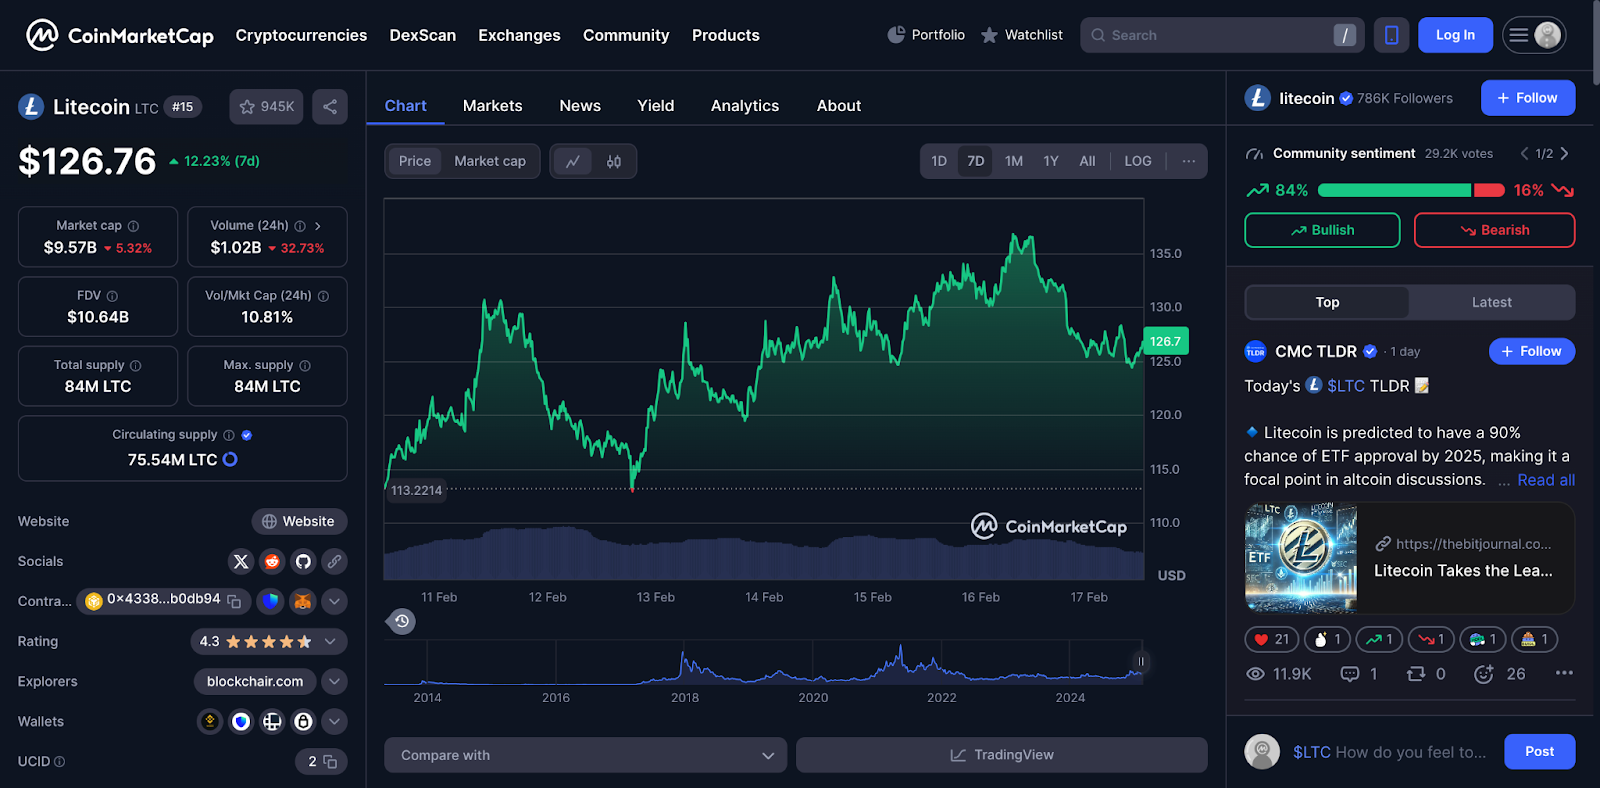Viewport: 1600px width, 788px height.
Task: Open the Yield tab
Action: 656,106
